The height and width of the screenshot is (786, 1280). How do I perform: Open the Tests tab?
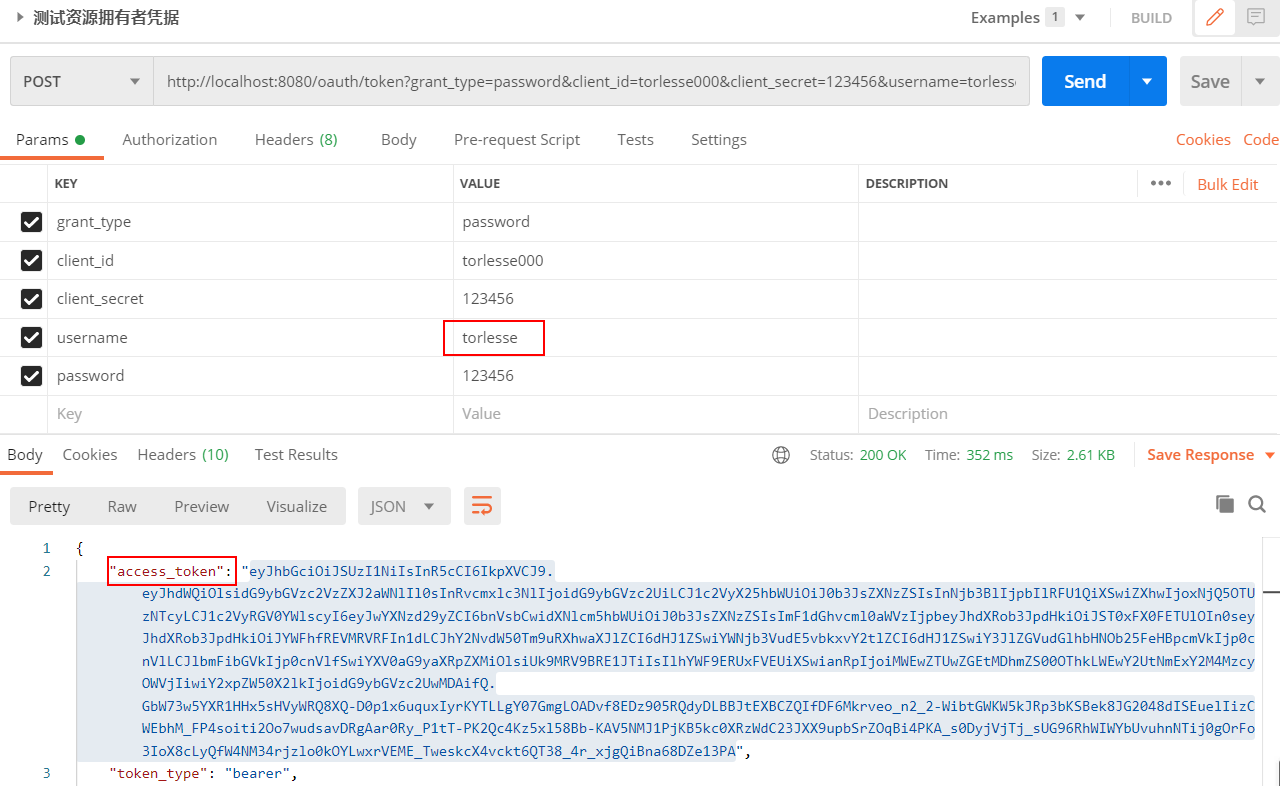tap(635, 140)
